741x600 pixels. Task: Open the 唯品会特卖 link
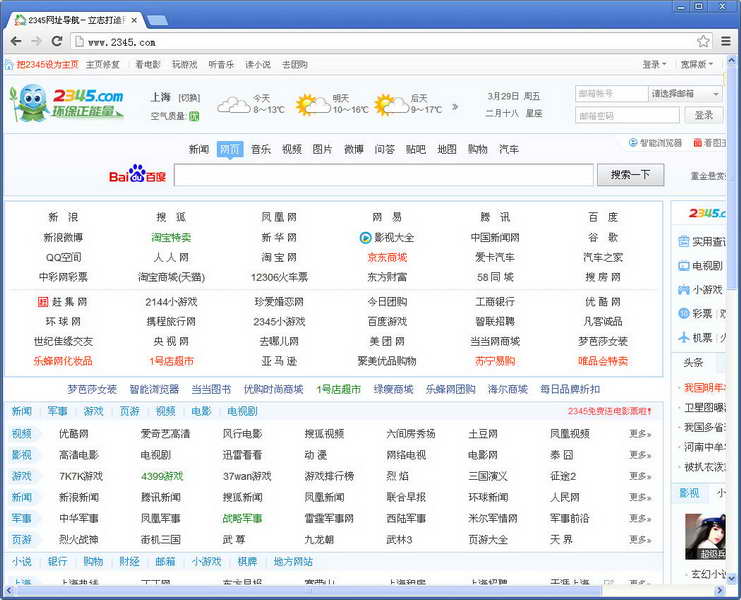point(603,361)
